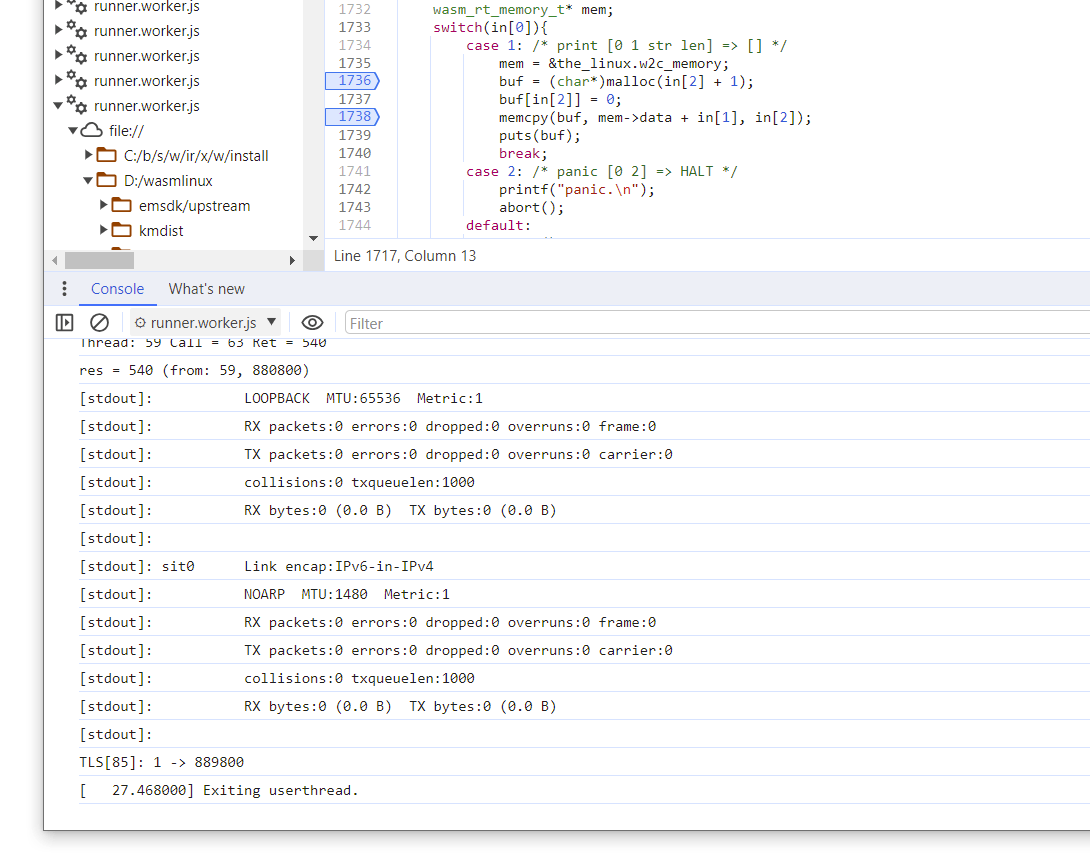
Task: Click the 'case 2: panic' code line
Action: pyautogui.click(x=602, y=171)
